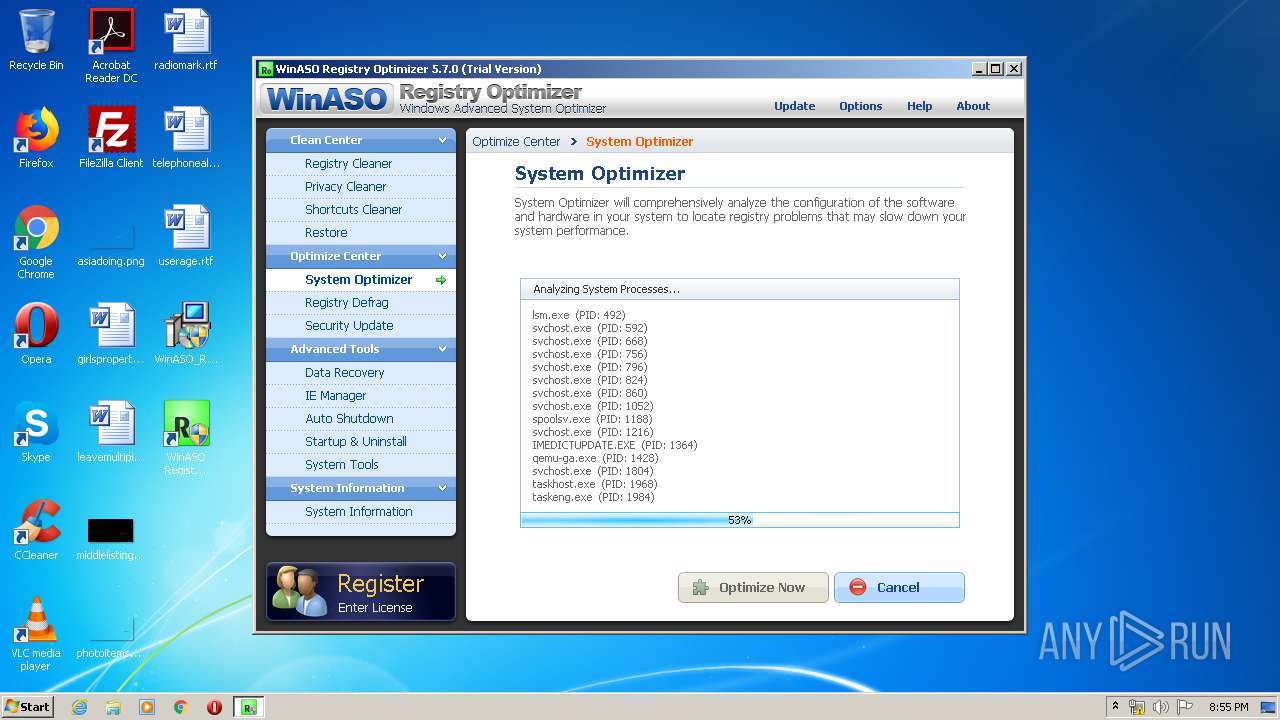Open Startup & Uninstall tool
This screenshot has width=1280, height=720.
tap(361, 442)
